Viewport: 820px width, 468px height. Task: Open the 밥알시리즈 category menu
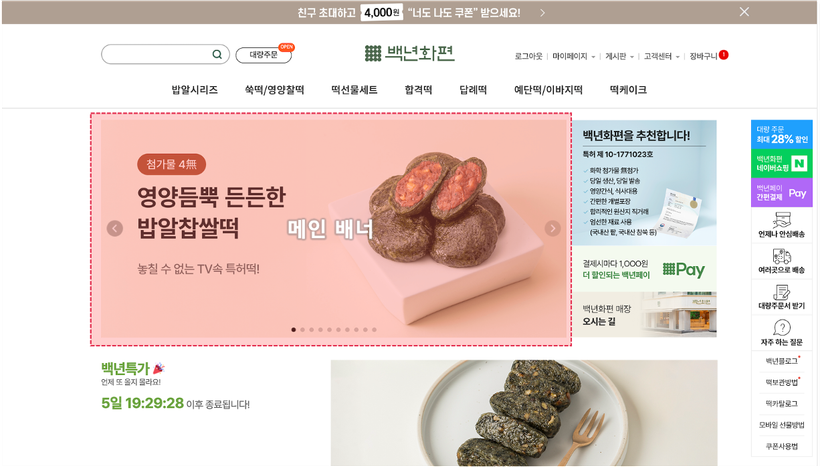195,90
